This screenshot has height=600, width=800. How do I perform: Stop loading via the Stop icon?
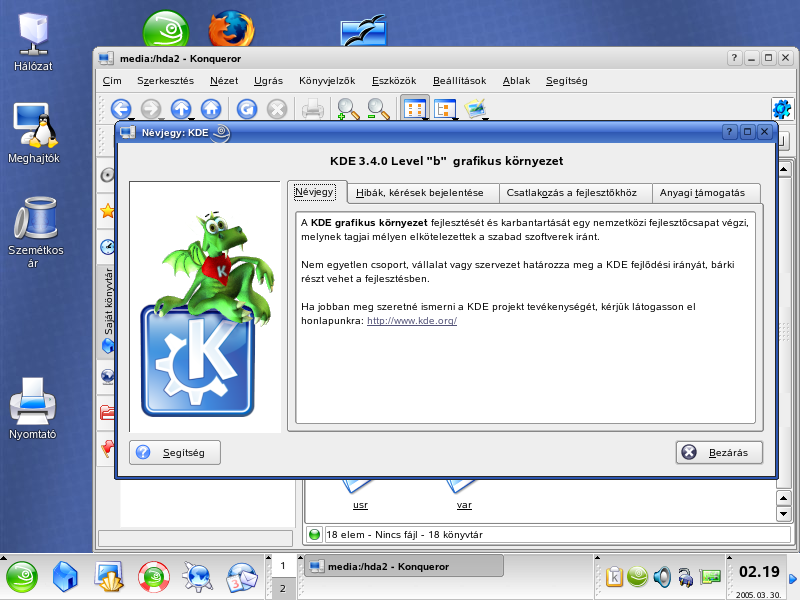click(x=277, y=109)
